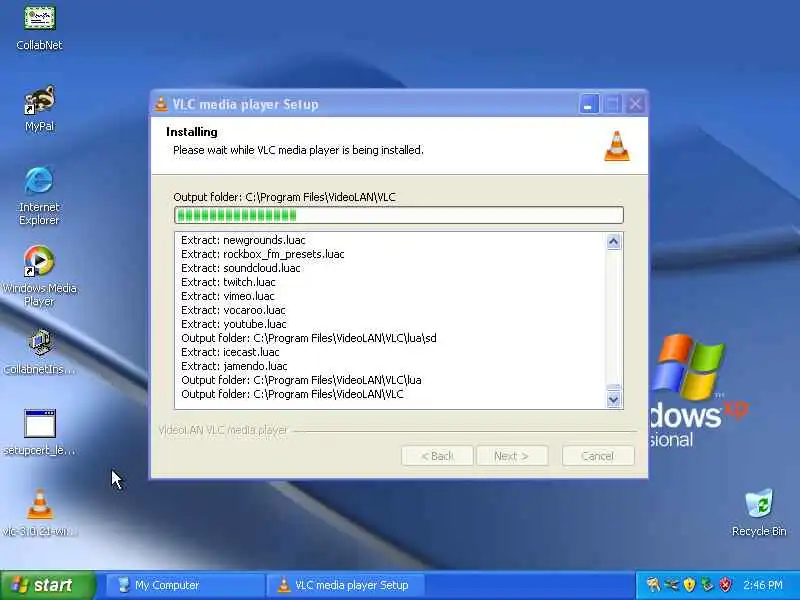Open the Start menu
Screen dimensions: 800x600
[x=47, y=585]
